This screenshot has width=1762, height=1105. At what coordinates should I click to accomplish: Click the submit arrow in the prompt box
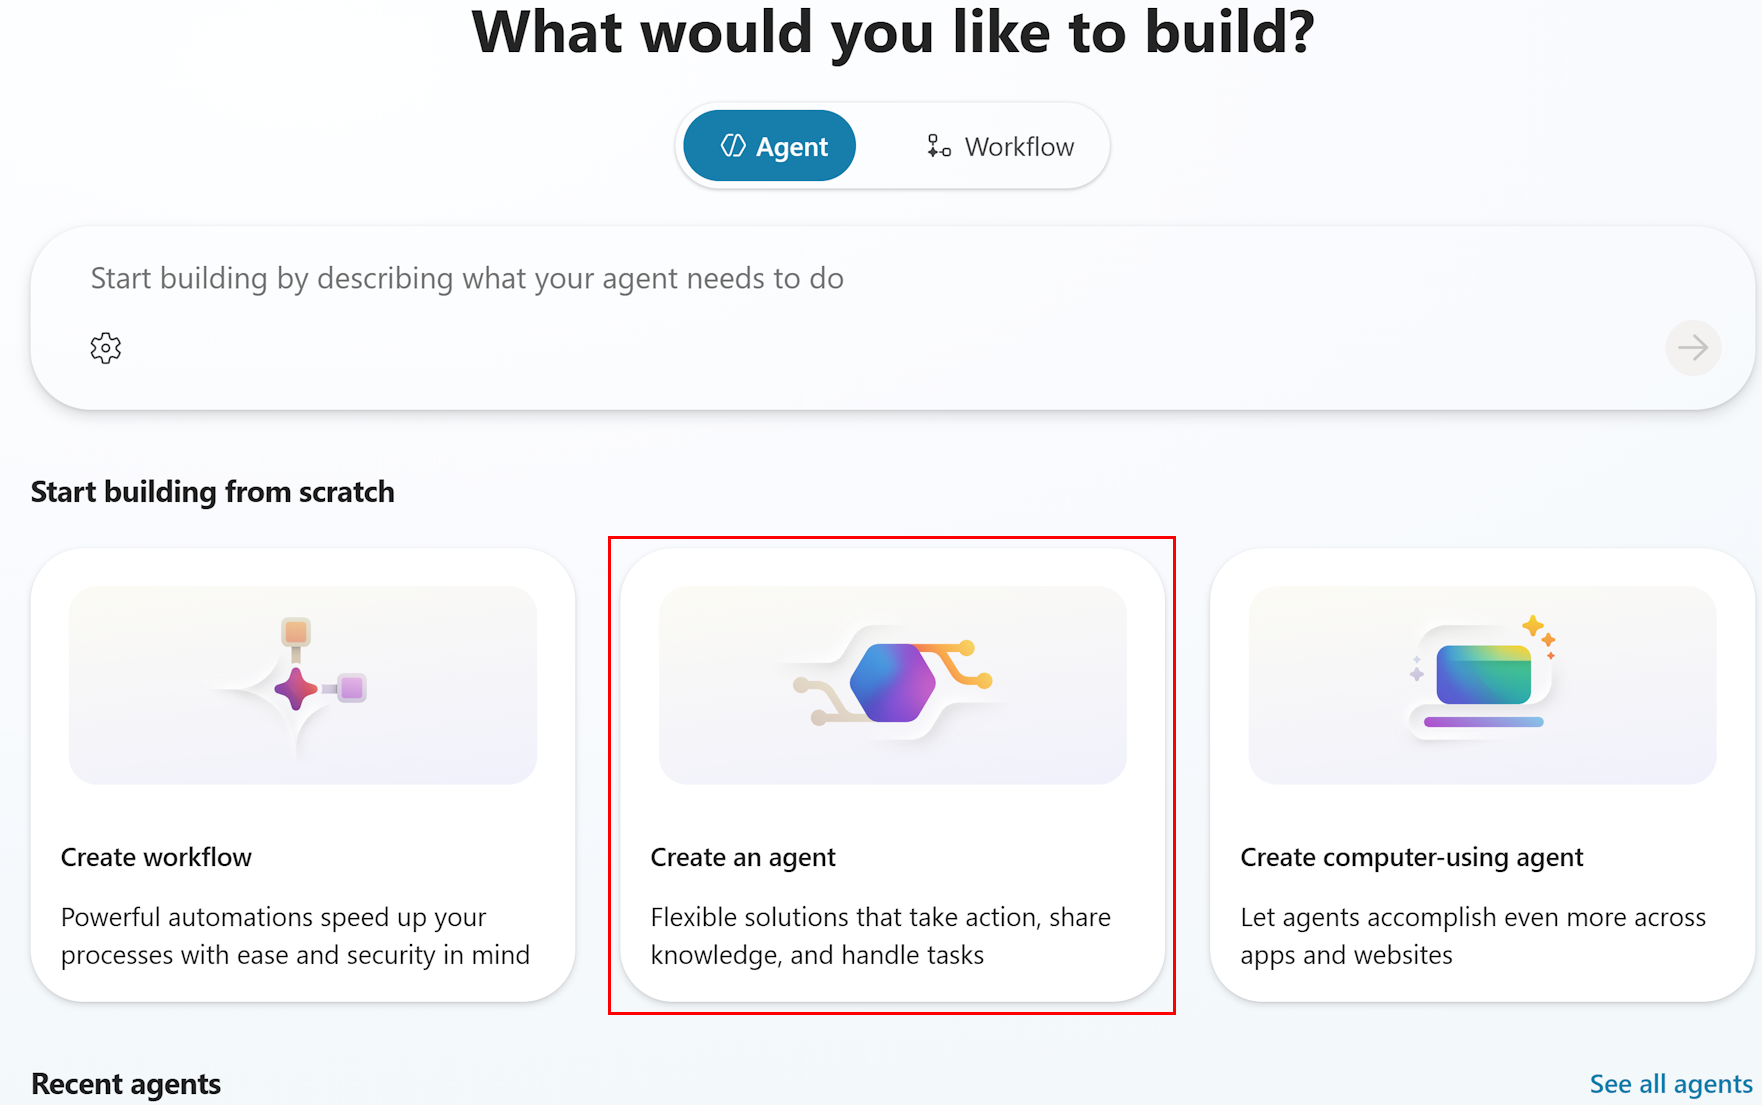1693,348
